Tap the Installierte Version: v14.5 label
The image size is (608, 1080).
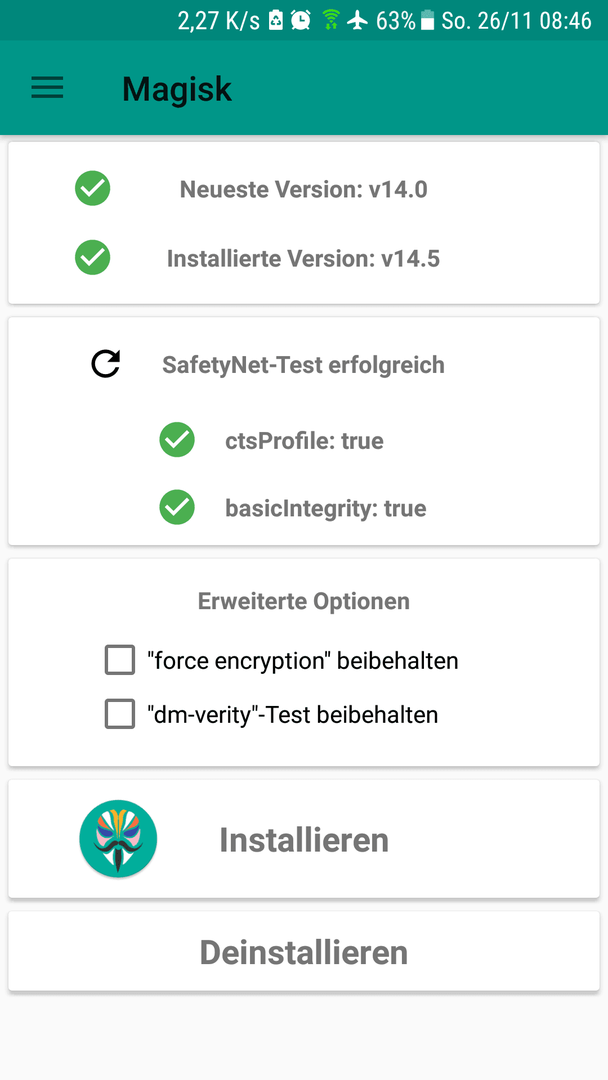(304, 258)
